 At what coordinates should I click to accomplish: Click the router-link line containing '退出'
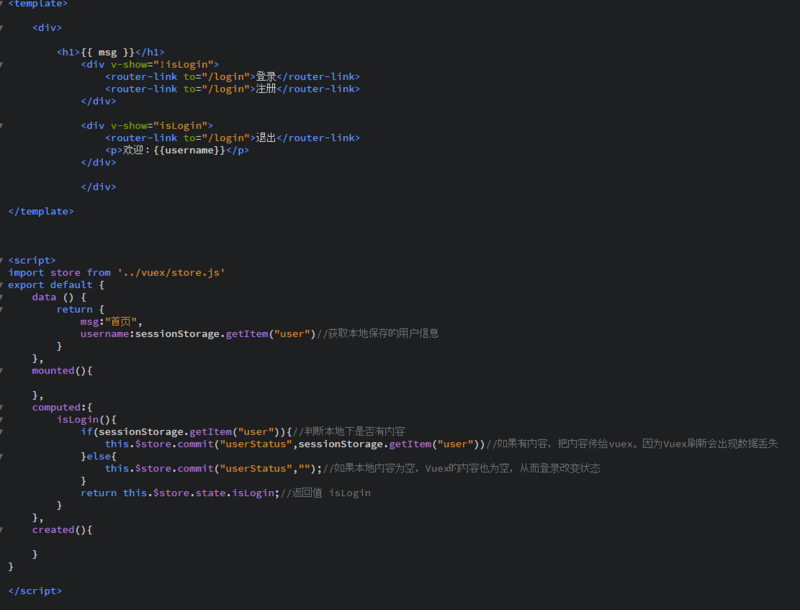[x=232, y=138]
